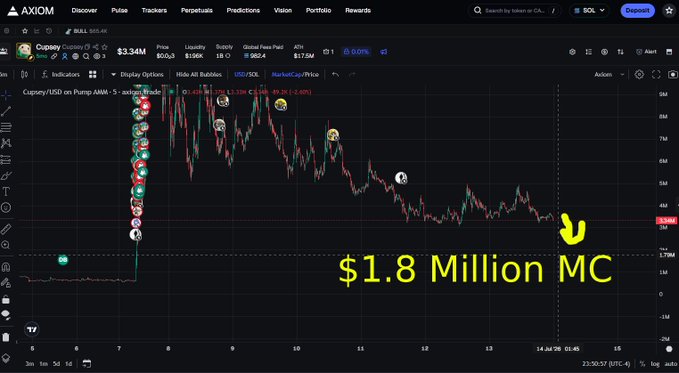This screenshot has width=679, height=373.
Task: Open the Trackers tab
Action: coord(154,10)
